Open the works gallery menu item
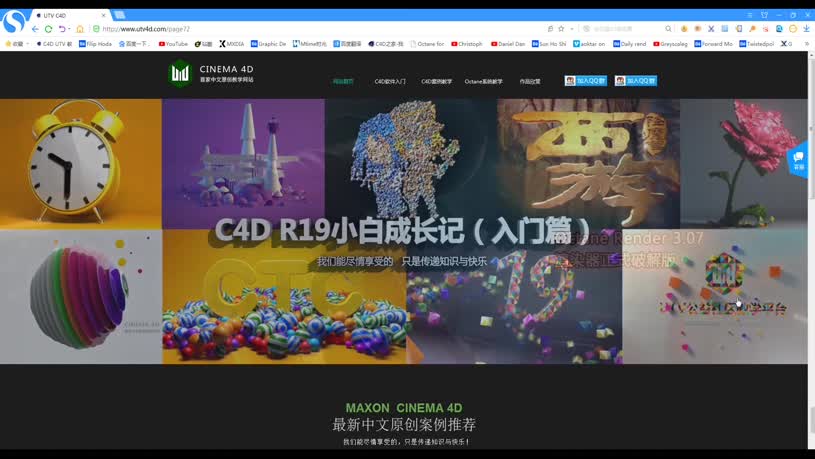The image size is (815, 459). tap(530, 82)
